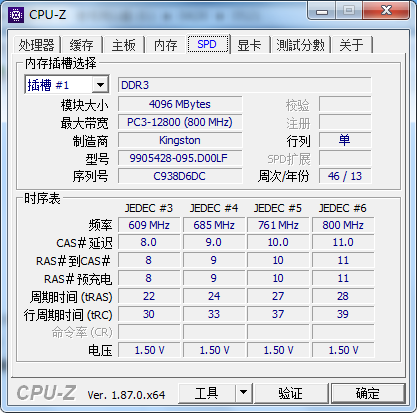Click the tRC value 33
Screen dimensions: 419x415
click(x=214, y=314)
